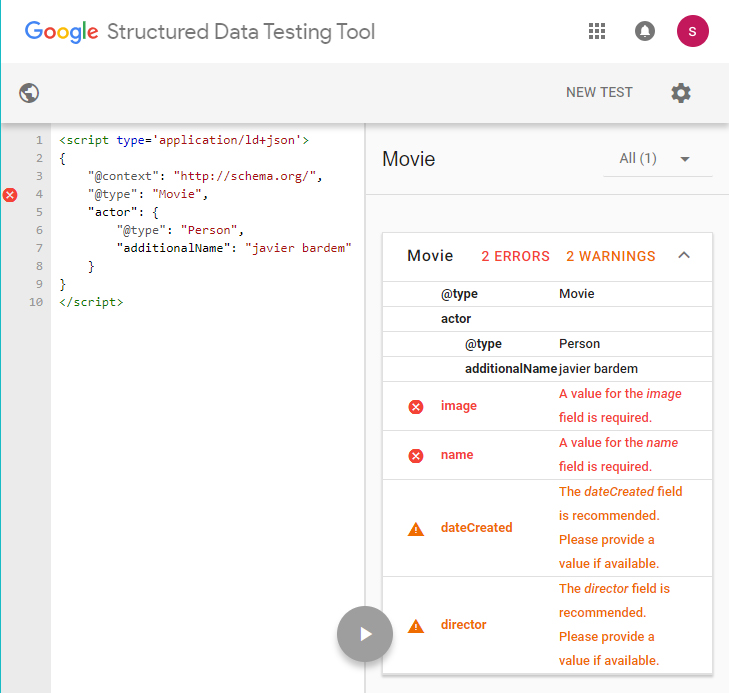
Task: Click the Google Structured Data Testing Tool logo
Action: tap(200, 31)
